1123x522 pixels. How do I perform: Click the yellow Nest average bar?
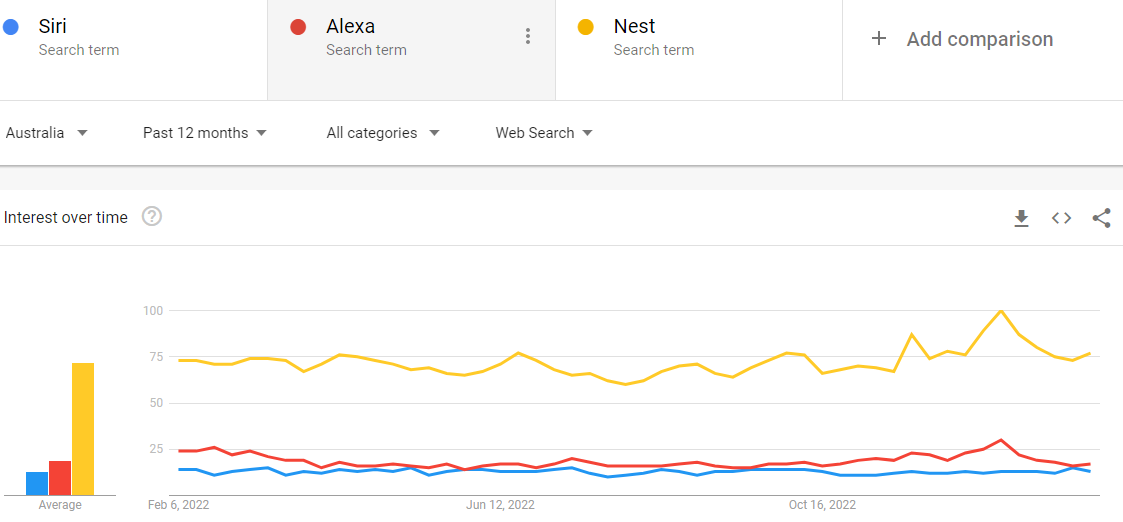[x=83, y=430]
